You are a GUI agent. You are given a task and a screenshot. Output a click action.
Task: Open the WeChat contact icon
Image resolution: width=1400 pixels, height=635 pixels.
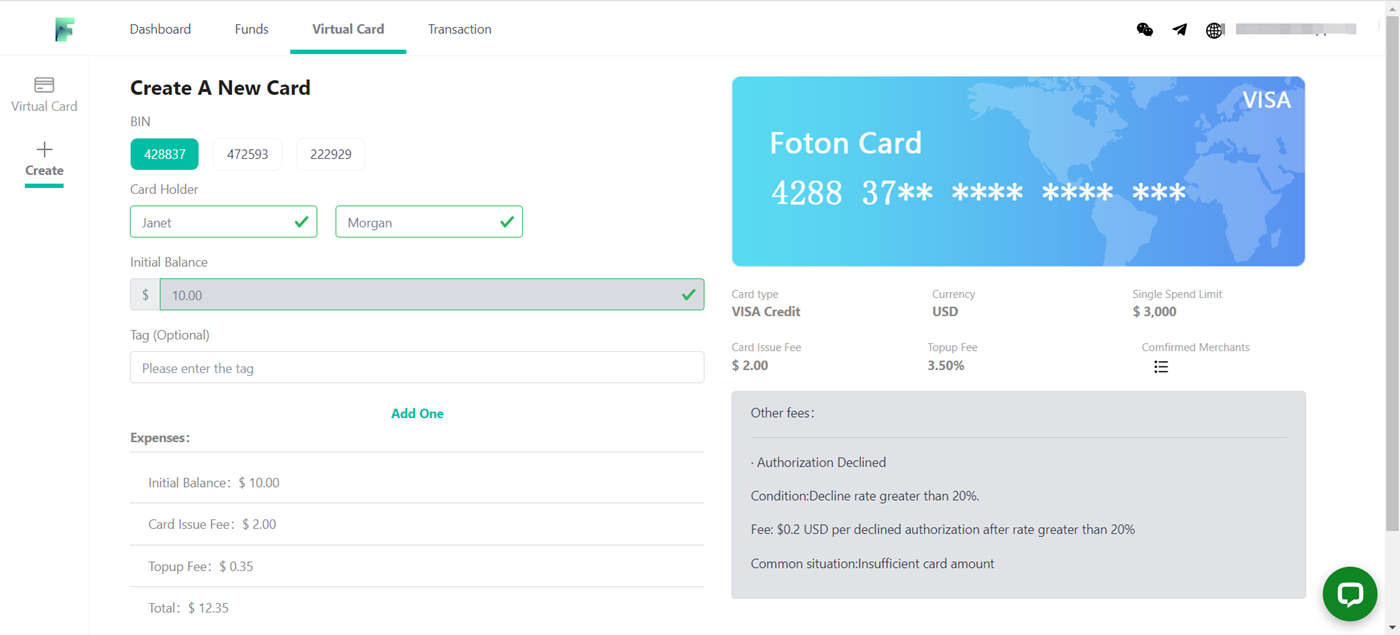1145,30
